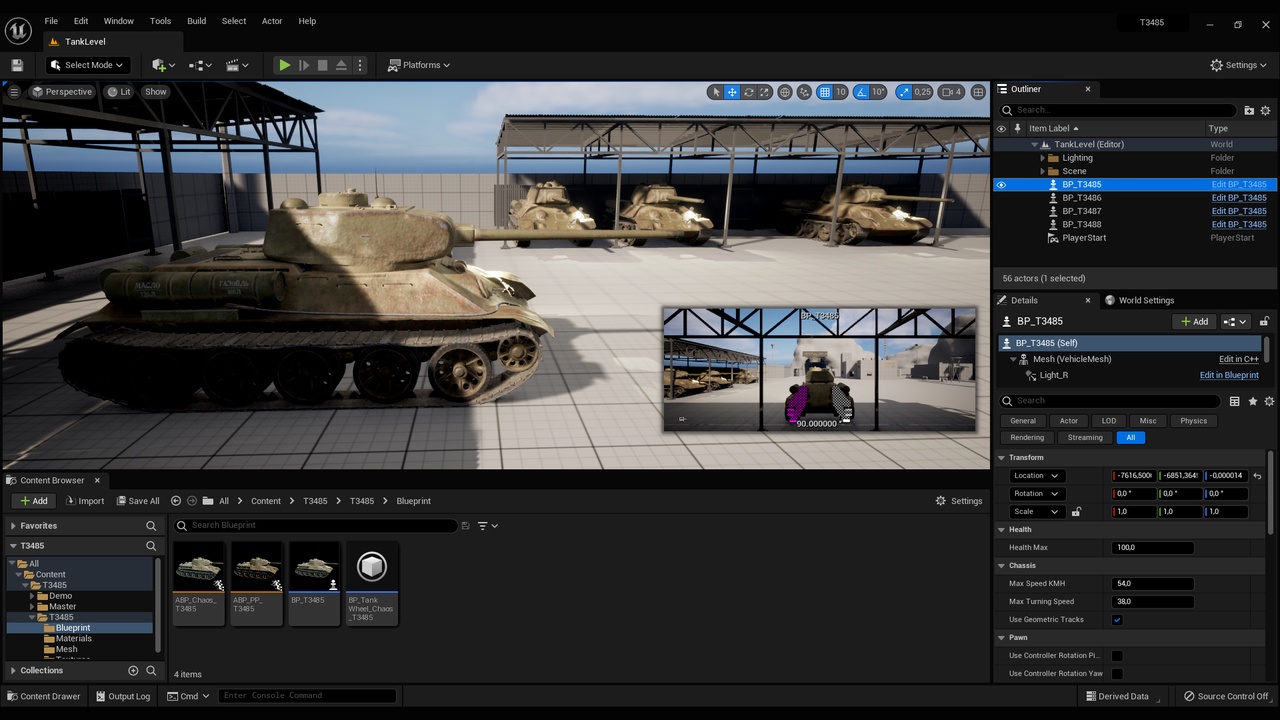
Task: Toggle the Details panel lock icon
Action: [x=1264, y=322]
